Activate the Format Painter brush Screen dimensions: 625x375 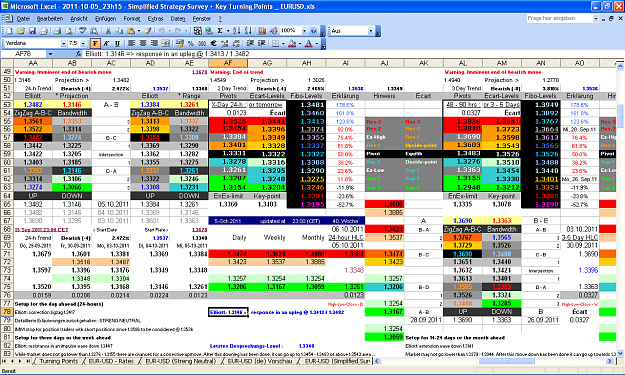pyautogui.click(x=148, y=31)
